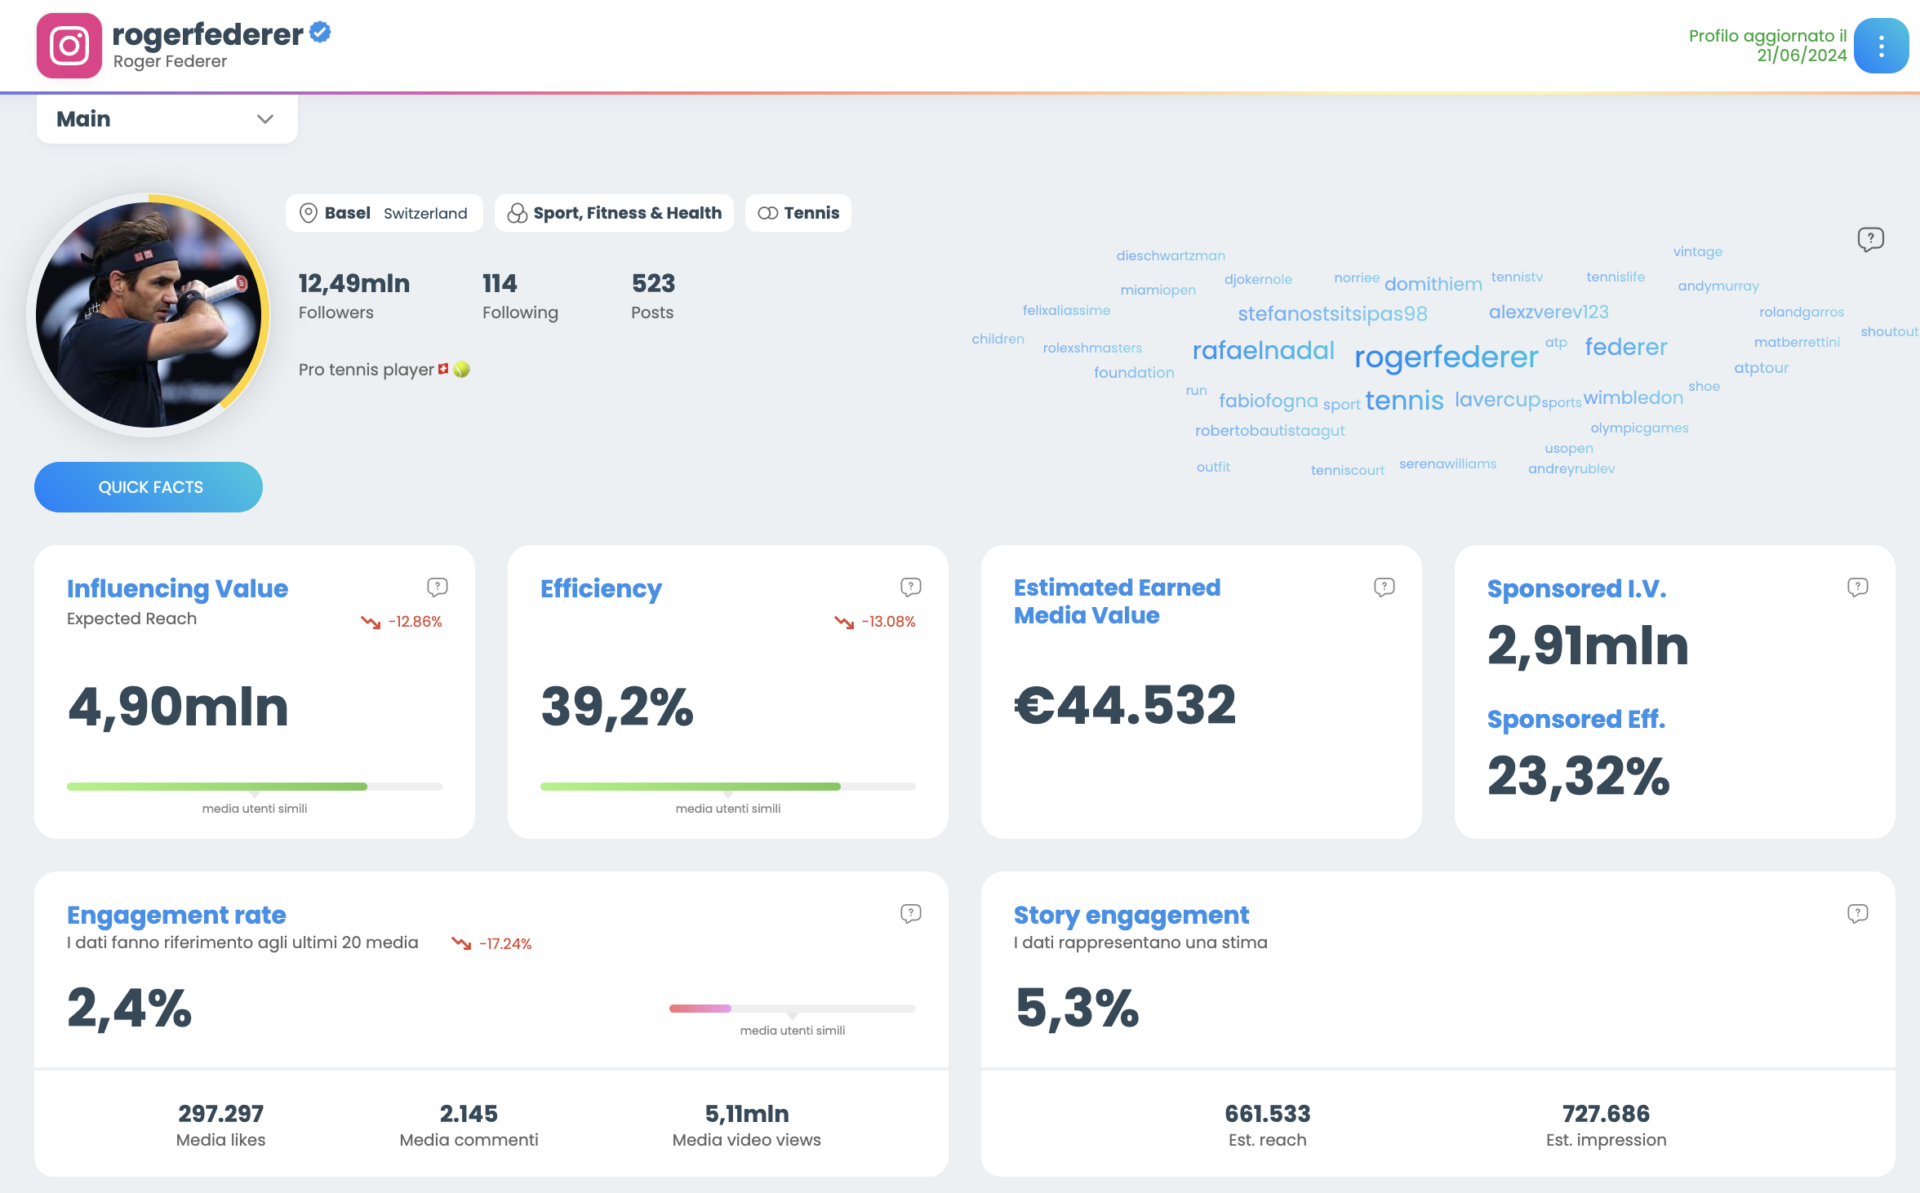
Task: Click the category icon beside Sport, Fitness & Health
Action: point(517,213)
